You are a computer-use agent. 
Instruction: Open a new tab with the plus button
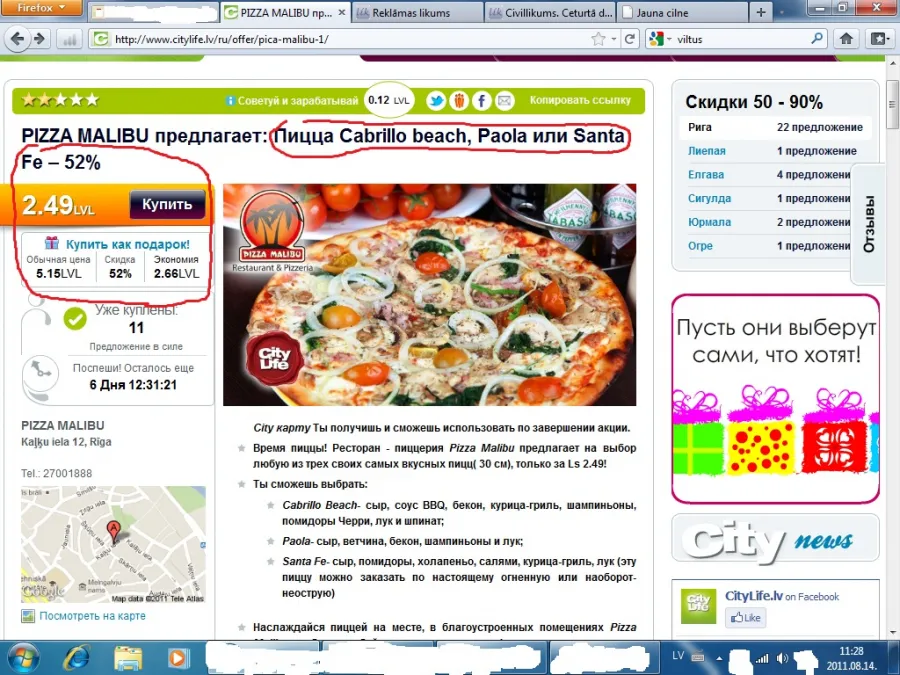[x=761, y=13]
